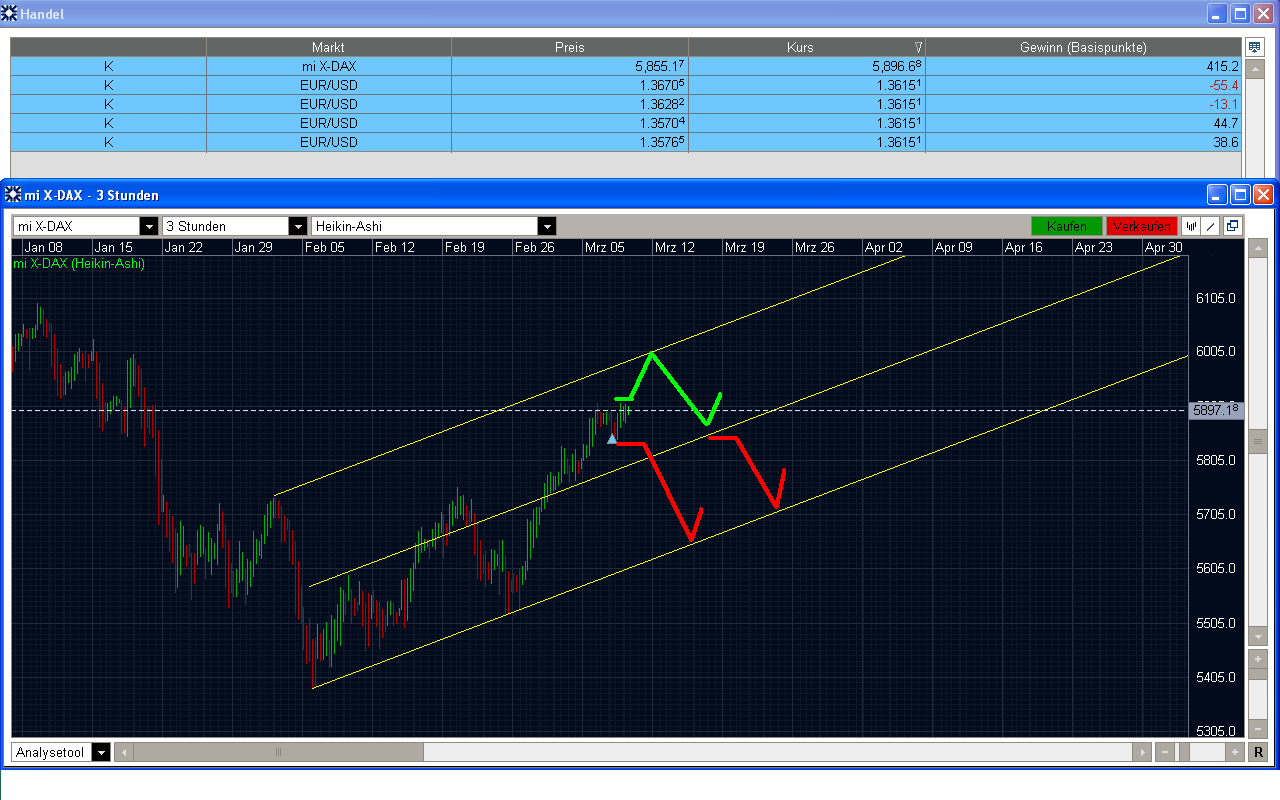The height and width of the screenshot is (800, 1280).
Task: Click the vertical zoom minus button
Action: (1258, 729)
